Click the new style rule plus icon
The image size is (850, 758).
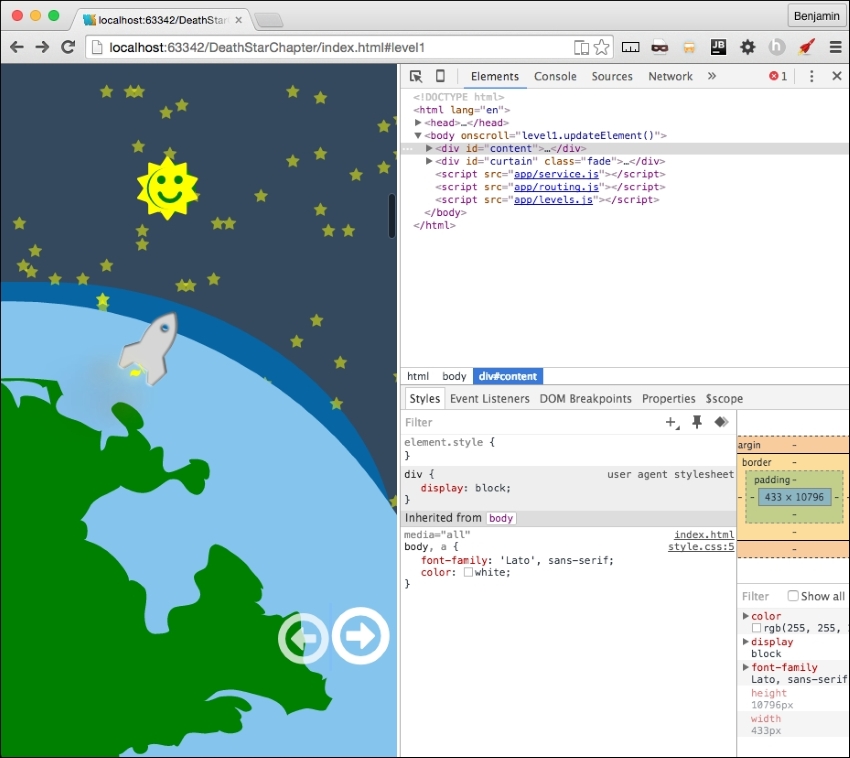(x=672, y=423)
